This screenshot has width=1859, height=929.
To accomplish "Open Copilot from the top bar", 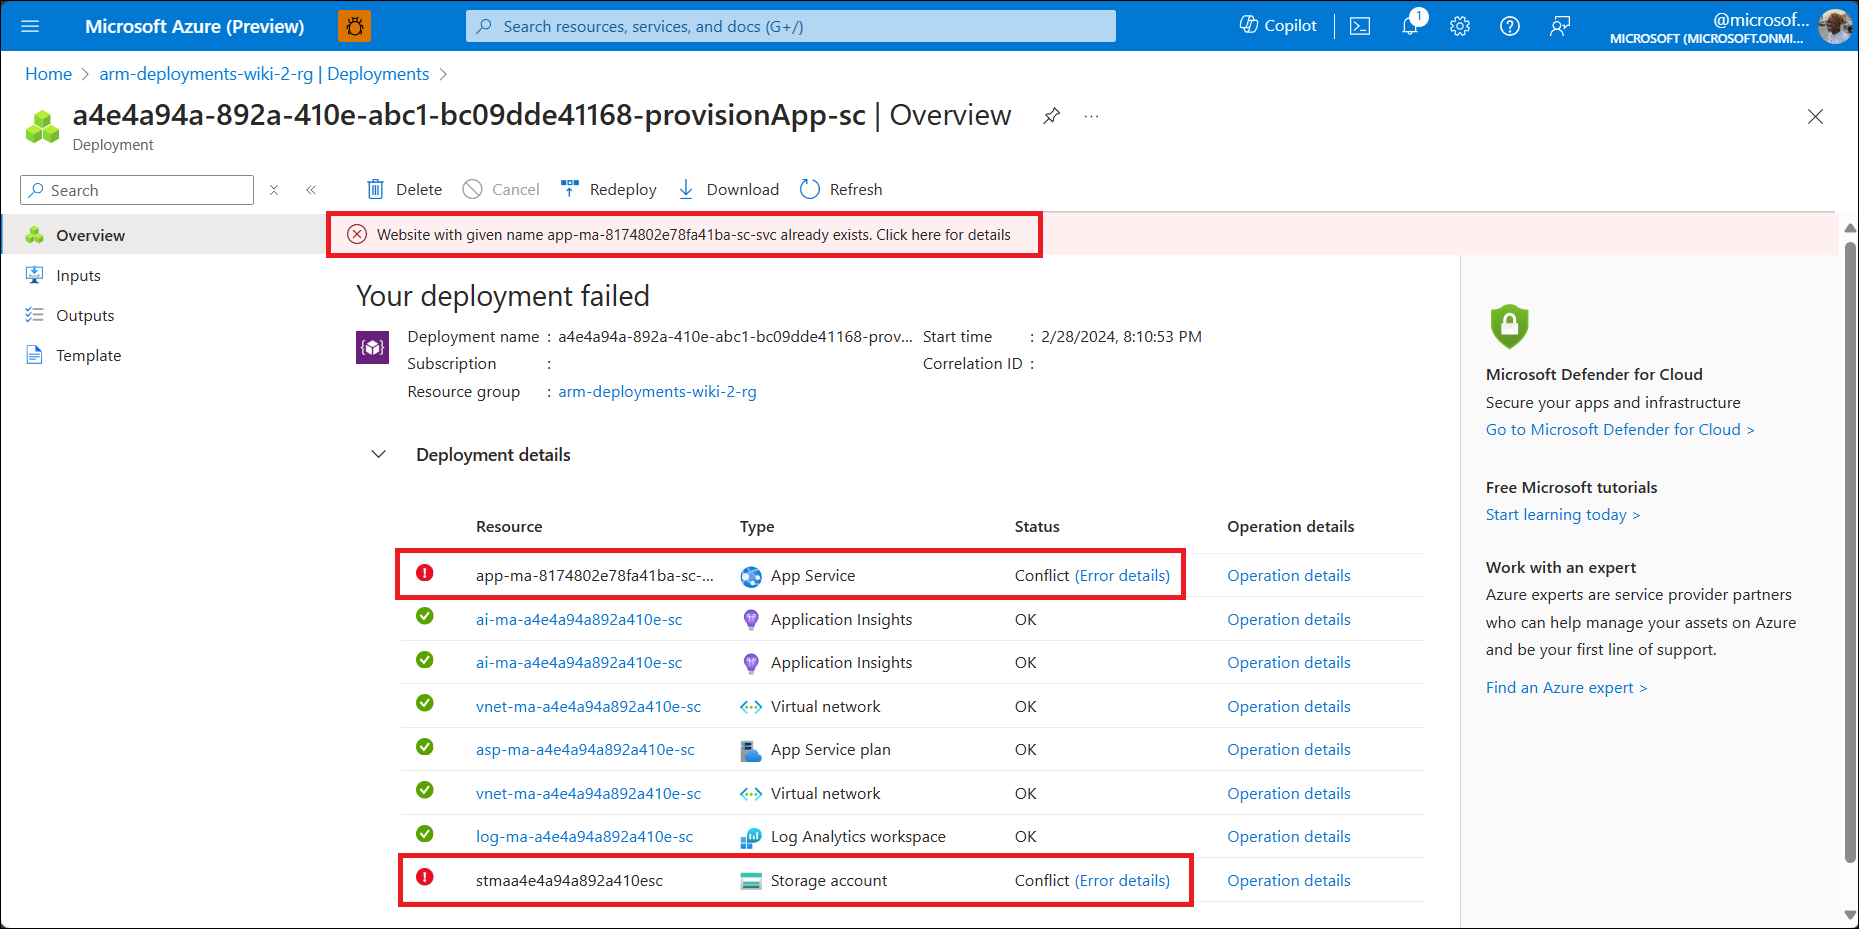I will coord(1278,26).
